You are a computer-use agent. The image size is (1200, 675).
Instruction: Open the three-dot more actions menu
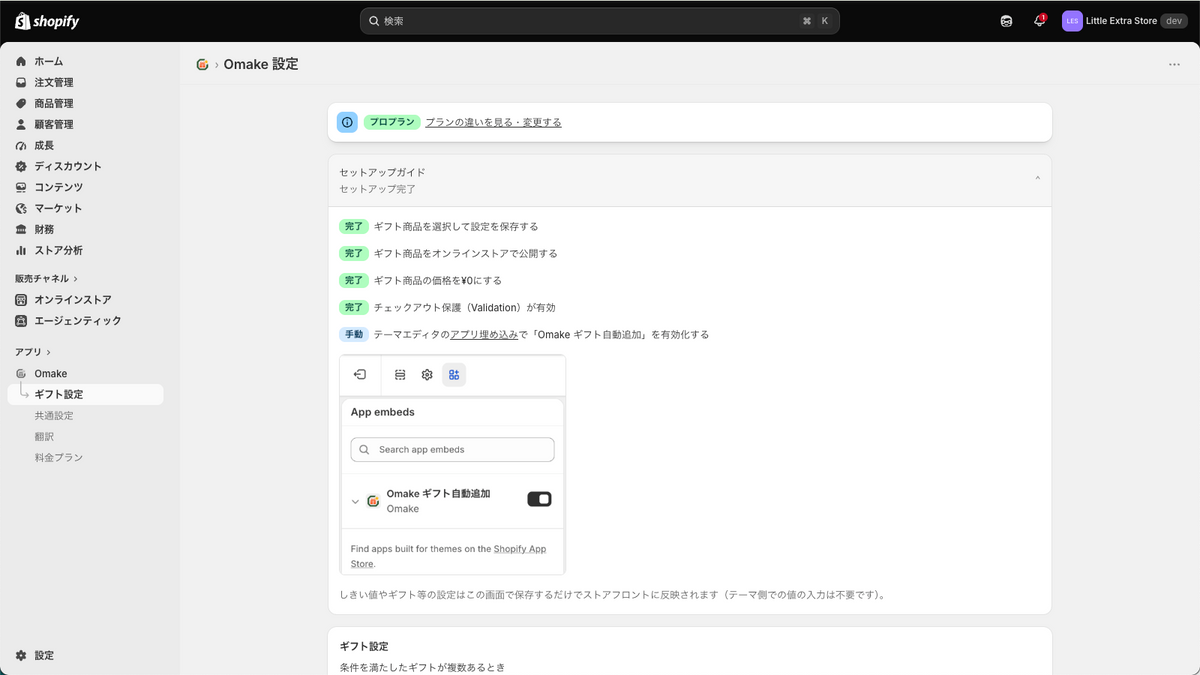coord(1174,64)
